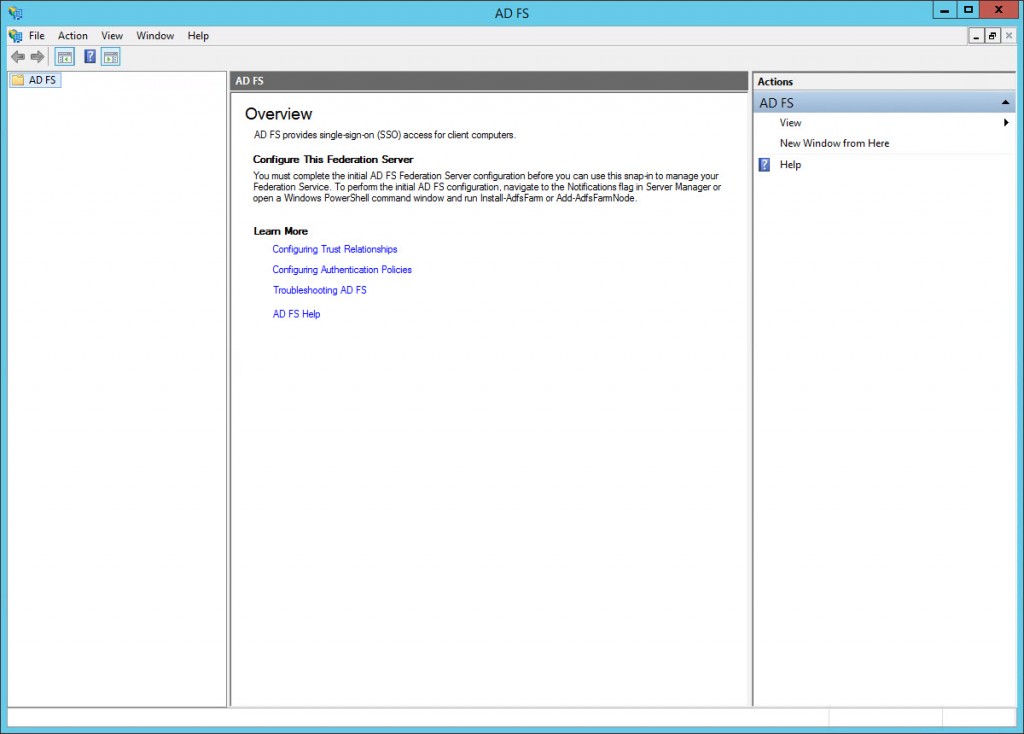Click the back navigation arrow
The width and height of the screenshot is (1024, 734).
coord(17,56)
